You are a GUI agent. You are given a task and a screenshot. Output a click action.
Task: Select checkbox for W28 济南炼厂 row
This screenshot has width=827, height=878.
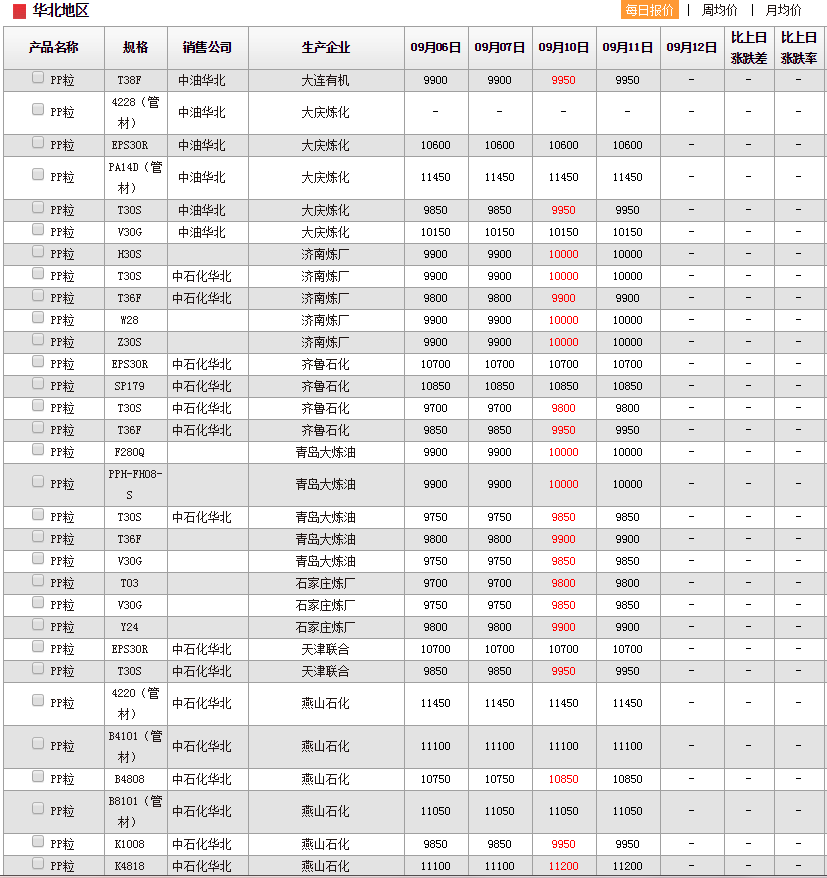click(x=38, y=317)
